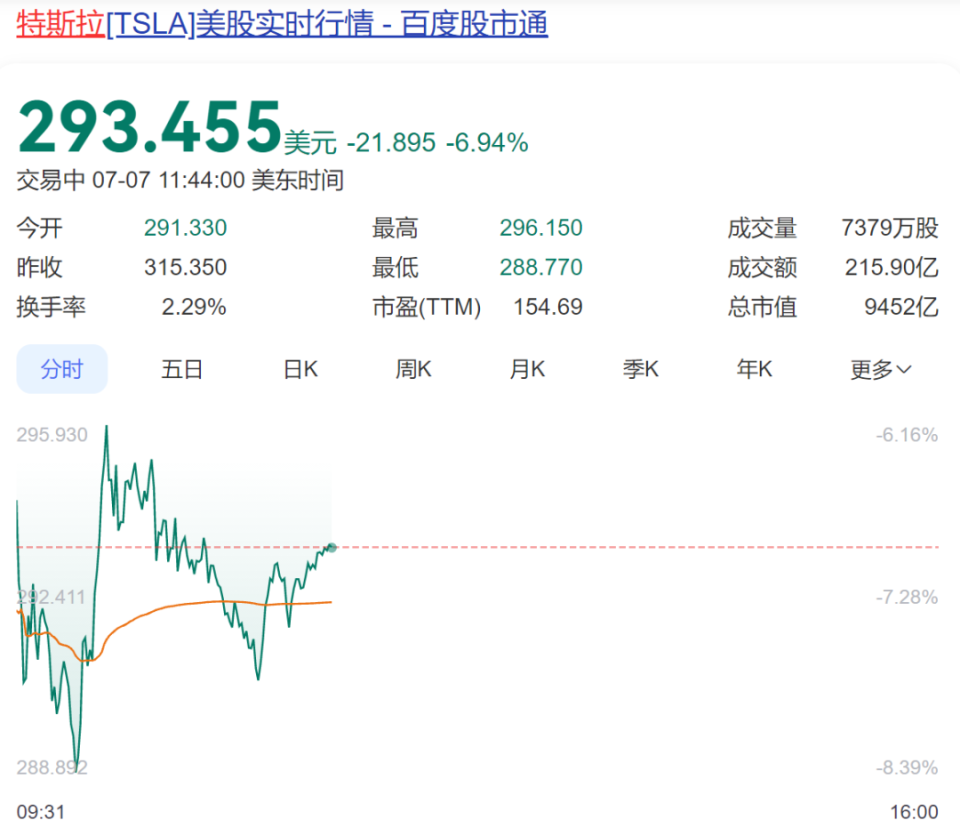
Task: Click the percent change -6.94%
Action: pos(487,143)
